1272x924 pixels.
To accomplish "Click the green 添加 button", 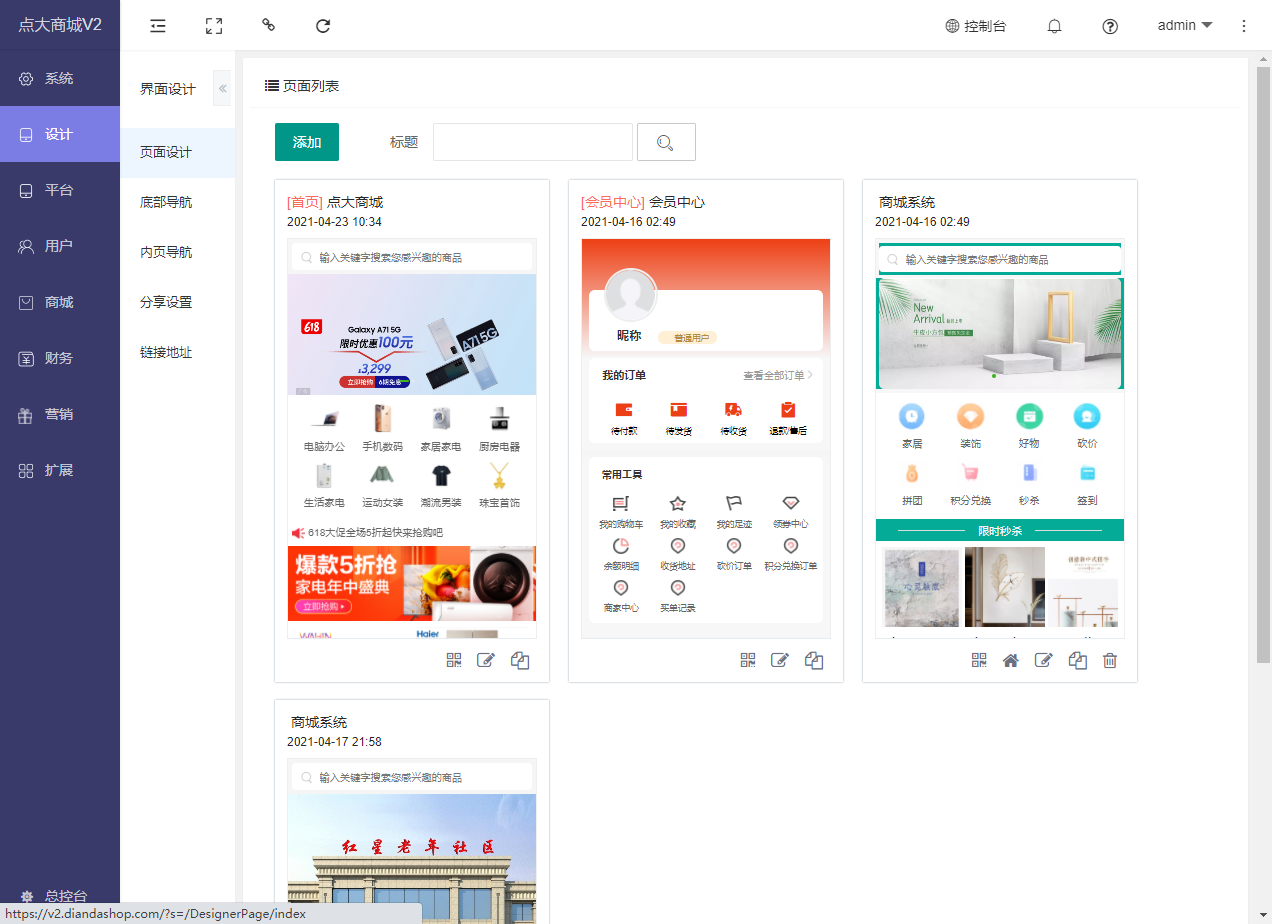I will 307,142.
